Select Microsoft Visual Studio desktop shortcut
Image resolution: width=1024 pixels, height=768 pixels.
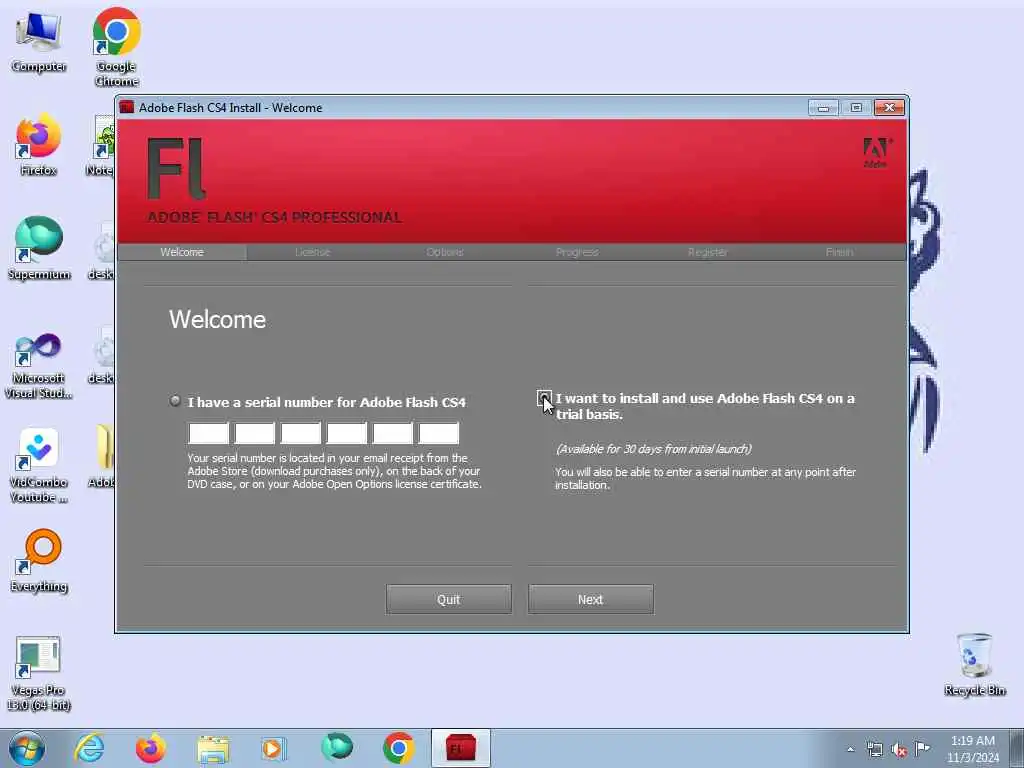[x=39, y=366]
